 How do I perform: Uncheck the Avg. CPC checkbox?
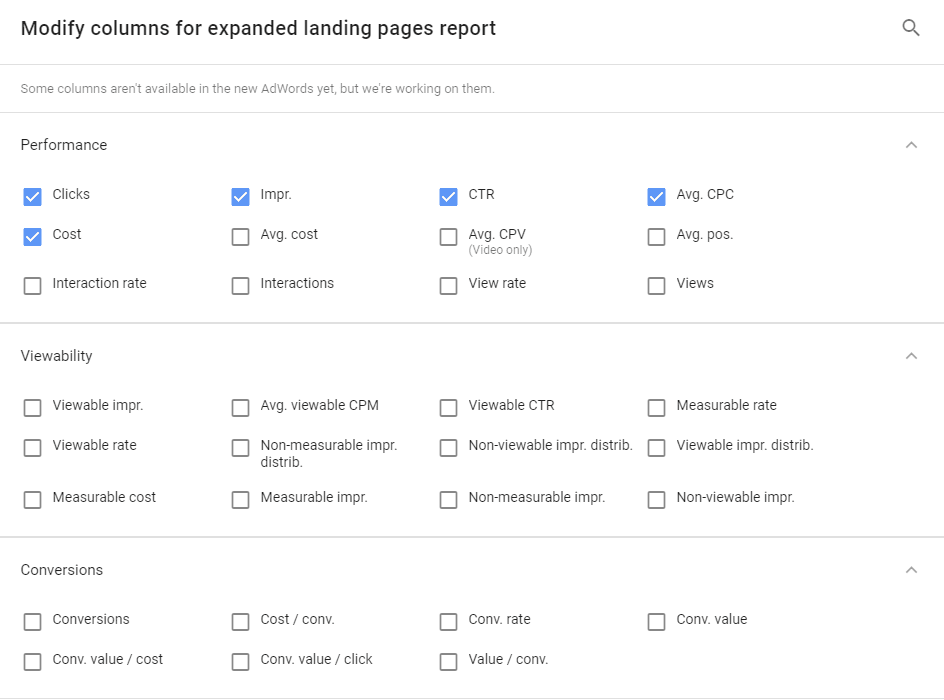657,197
